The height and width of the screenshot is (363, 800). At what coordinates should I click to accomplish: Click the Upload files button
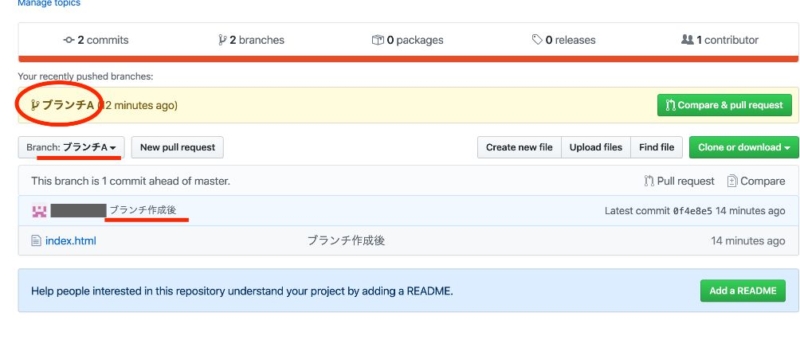point(595,148)
